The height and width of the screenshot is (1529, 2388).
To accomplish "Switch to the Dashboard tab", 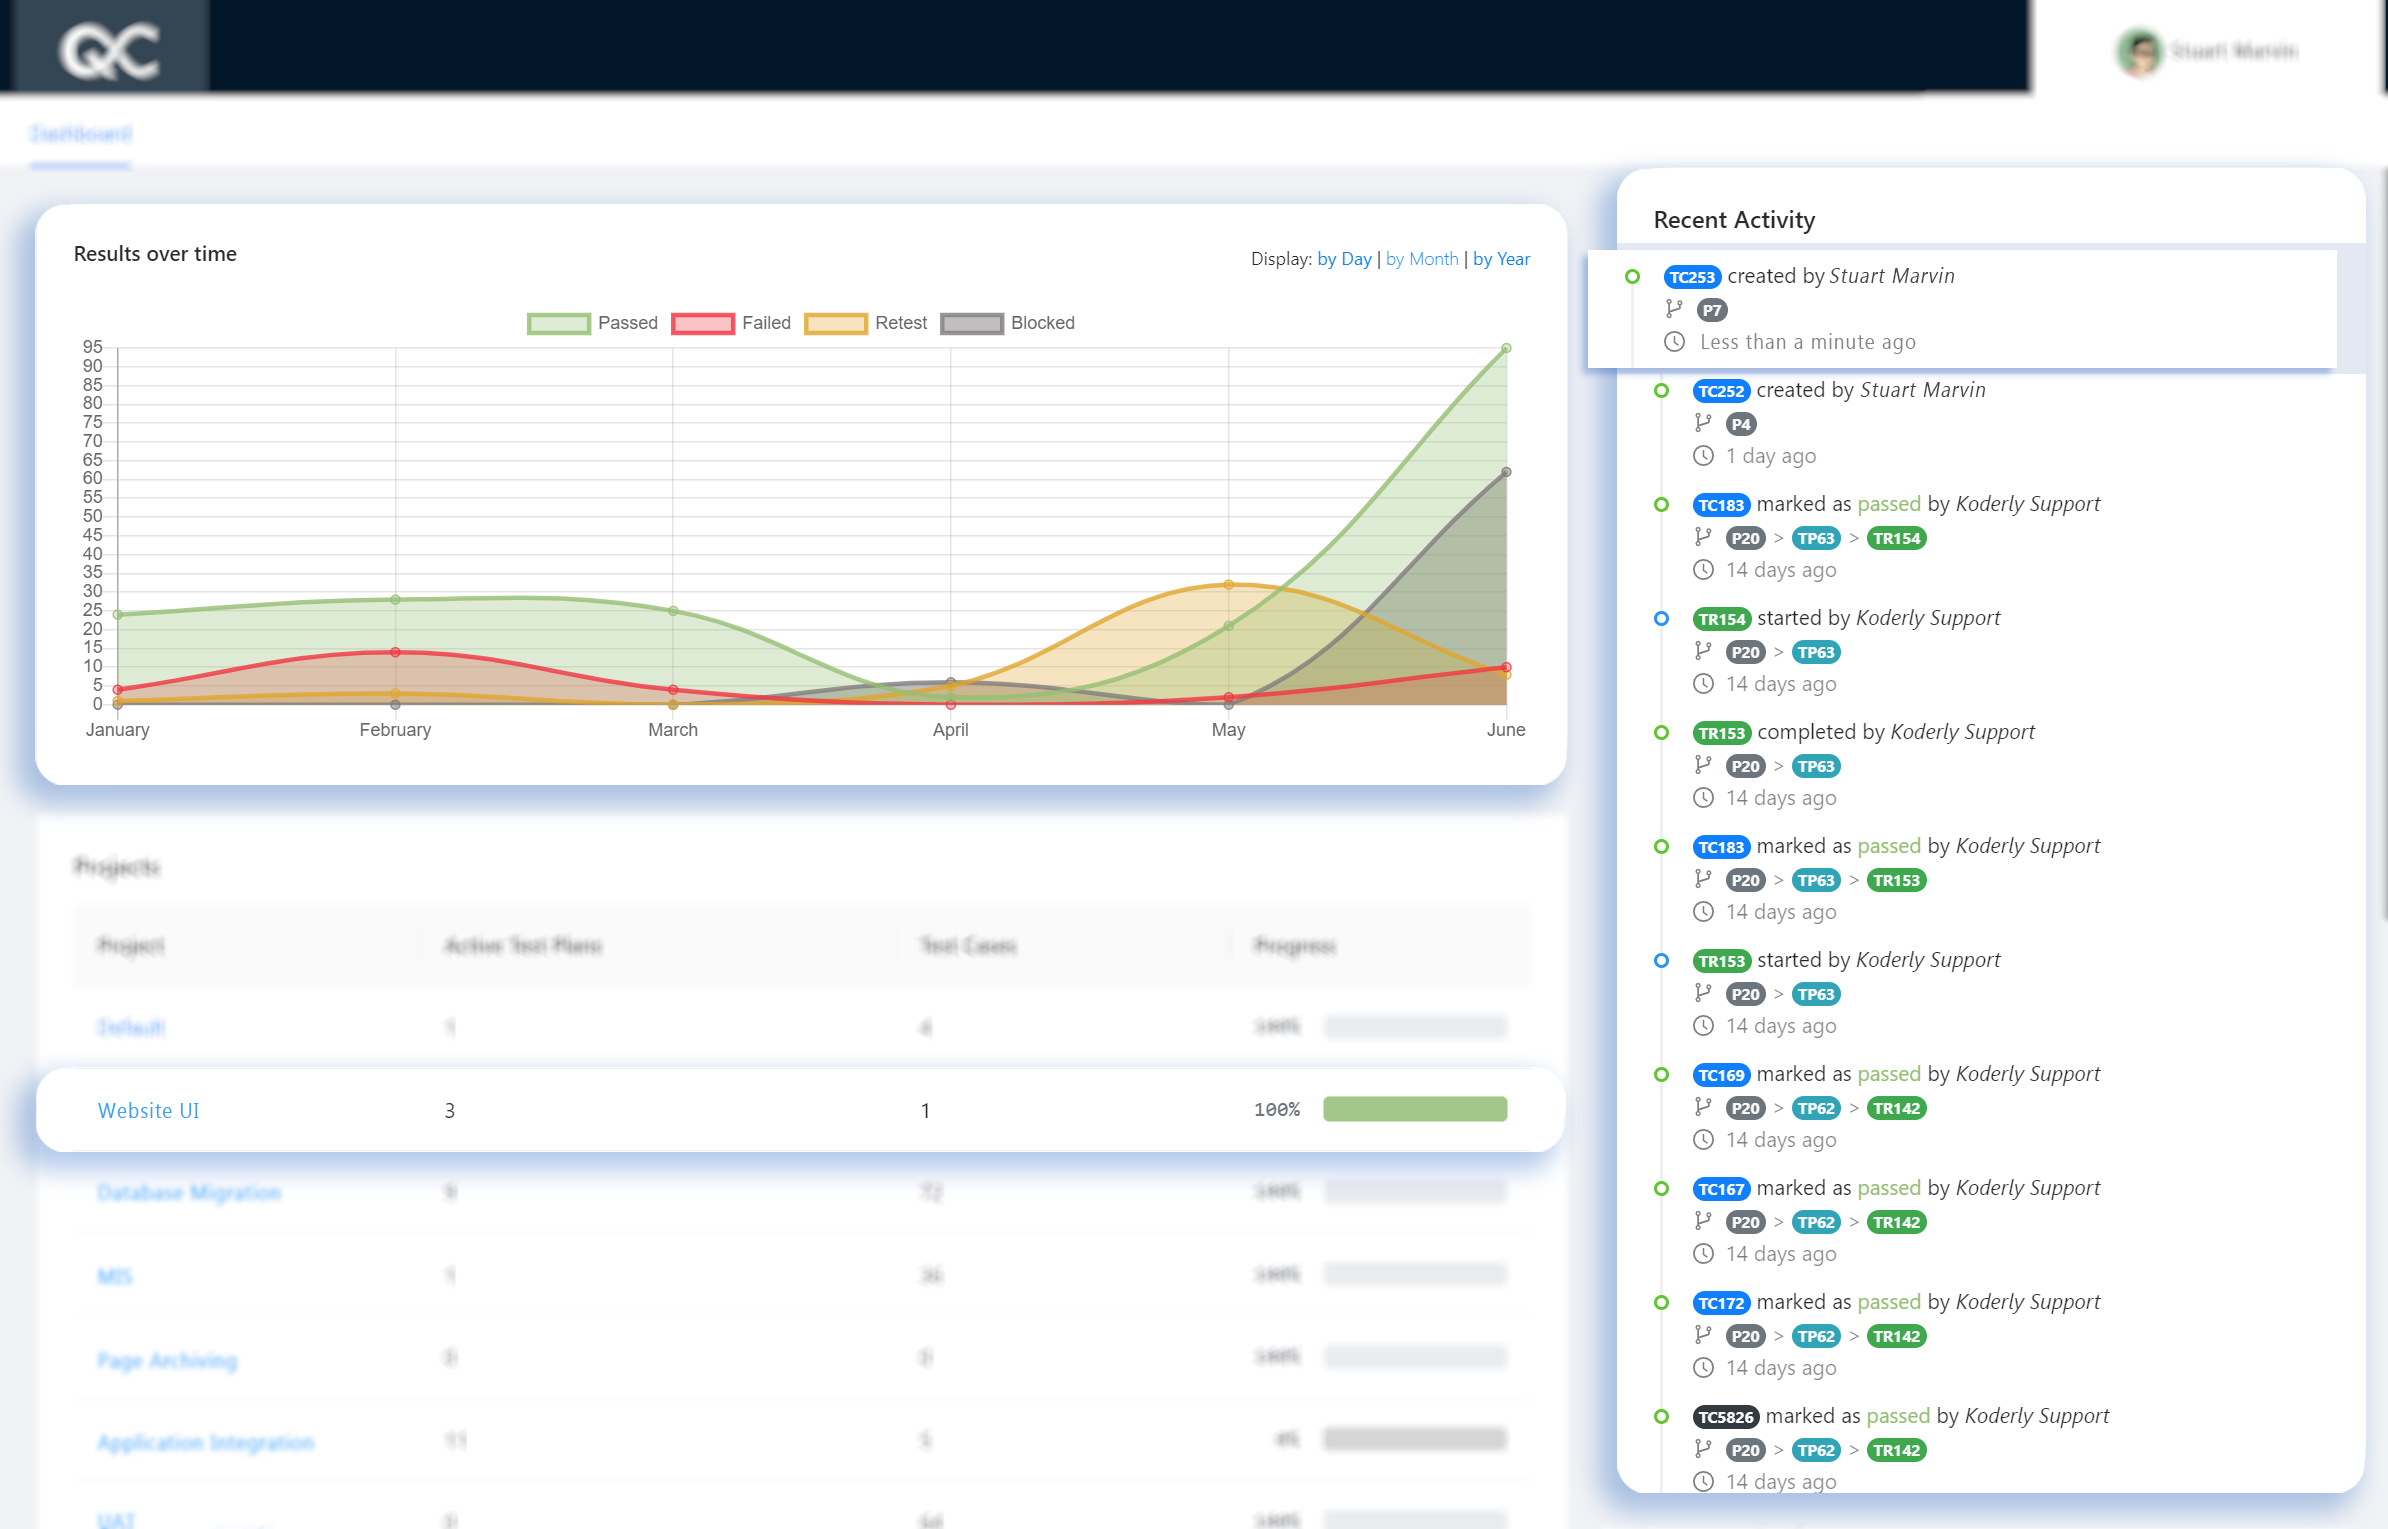I will (80, 133).
